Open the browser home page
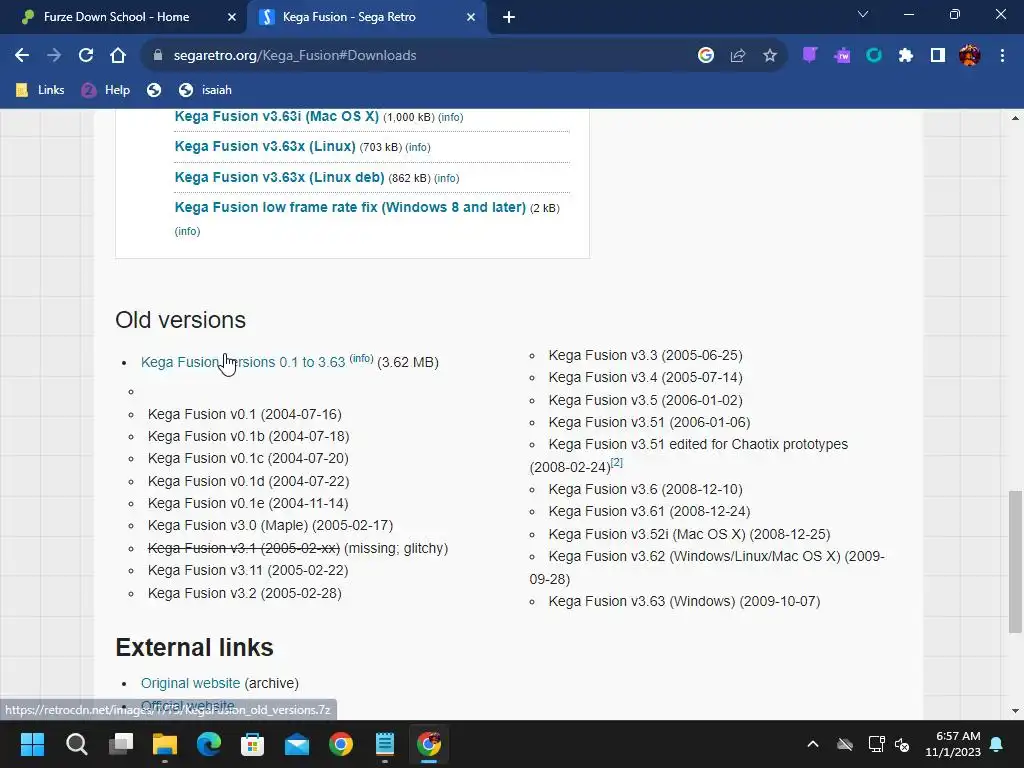The image size is (1024, 768). [x=118, y=56]
